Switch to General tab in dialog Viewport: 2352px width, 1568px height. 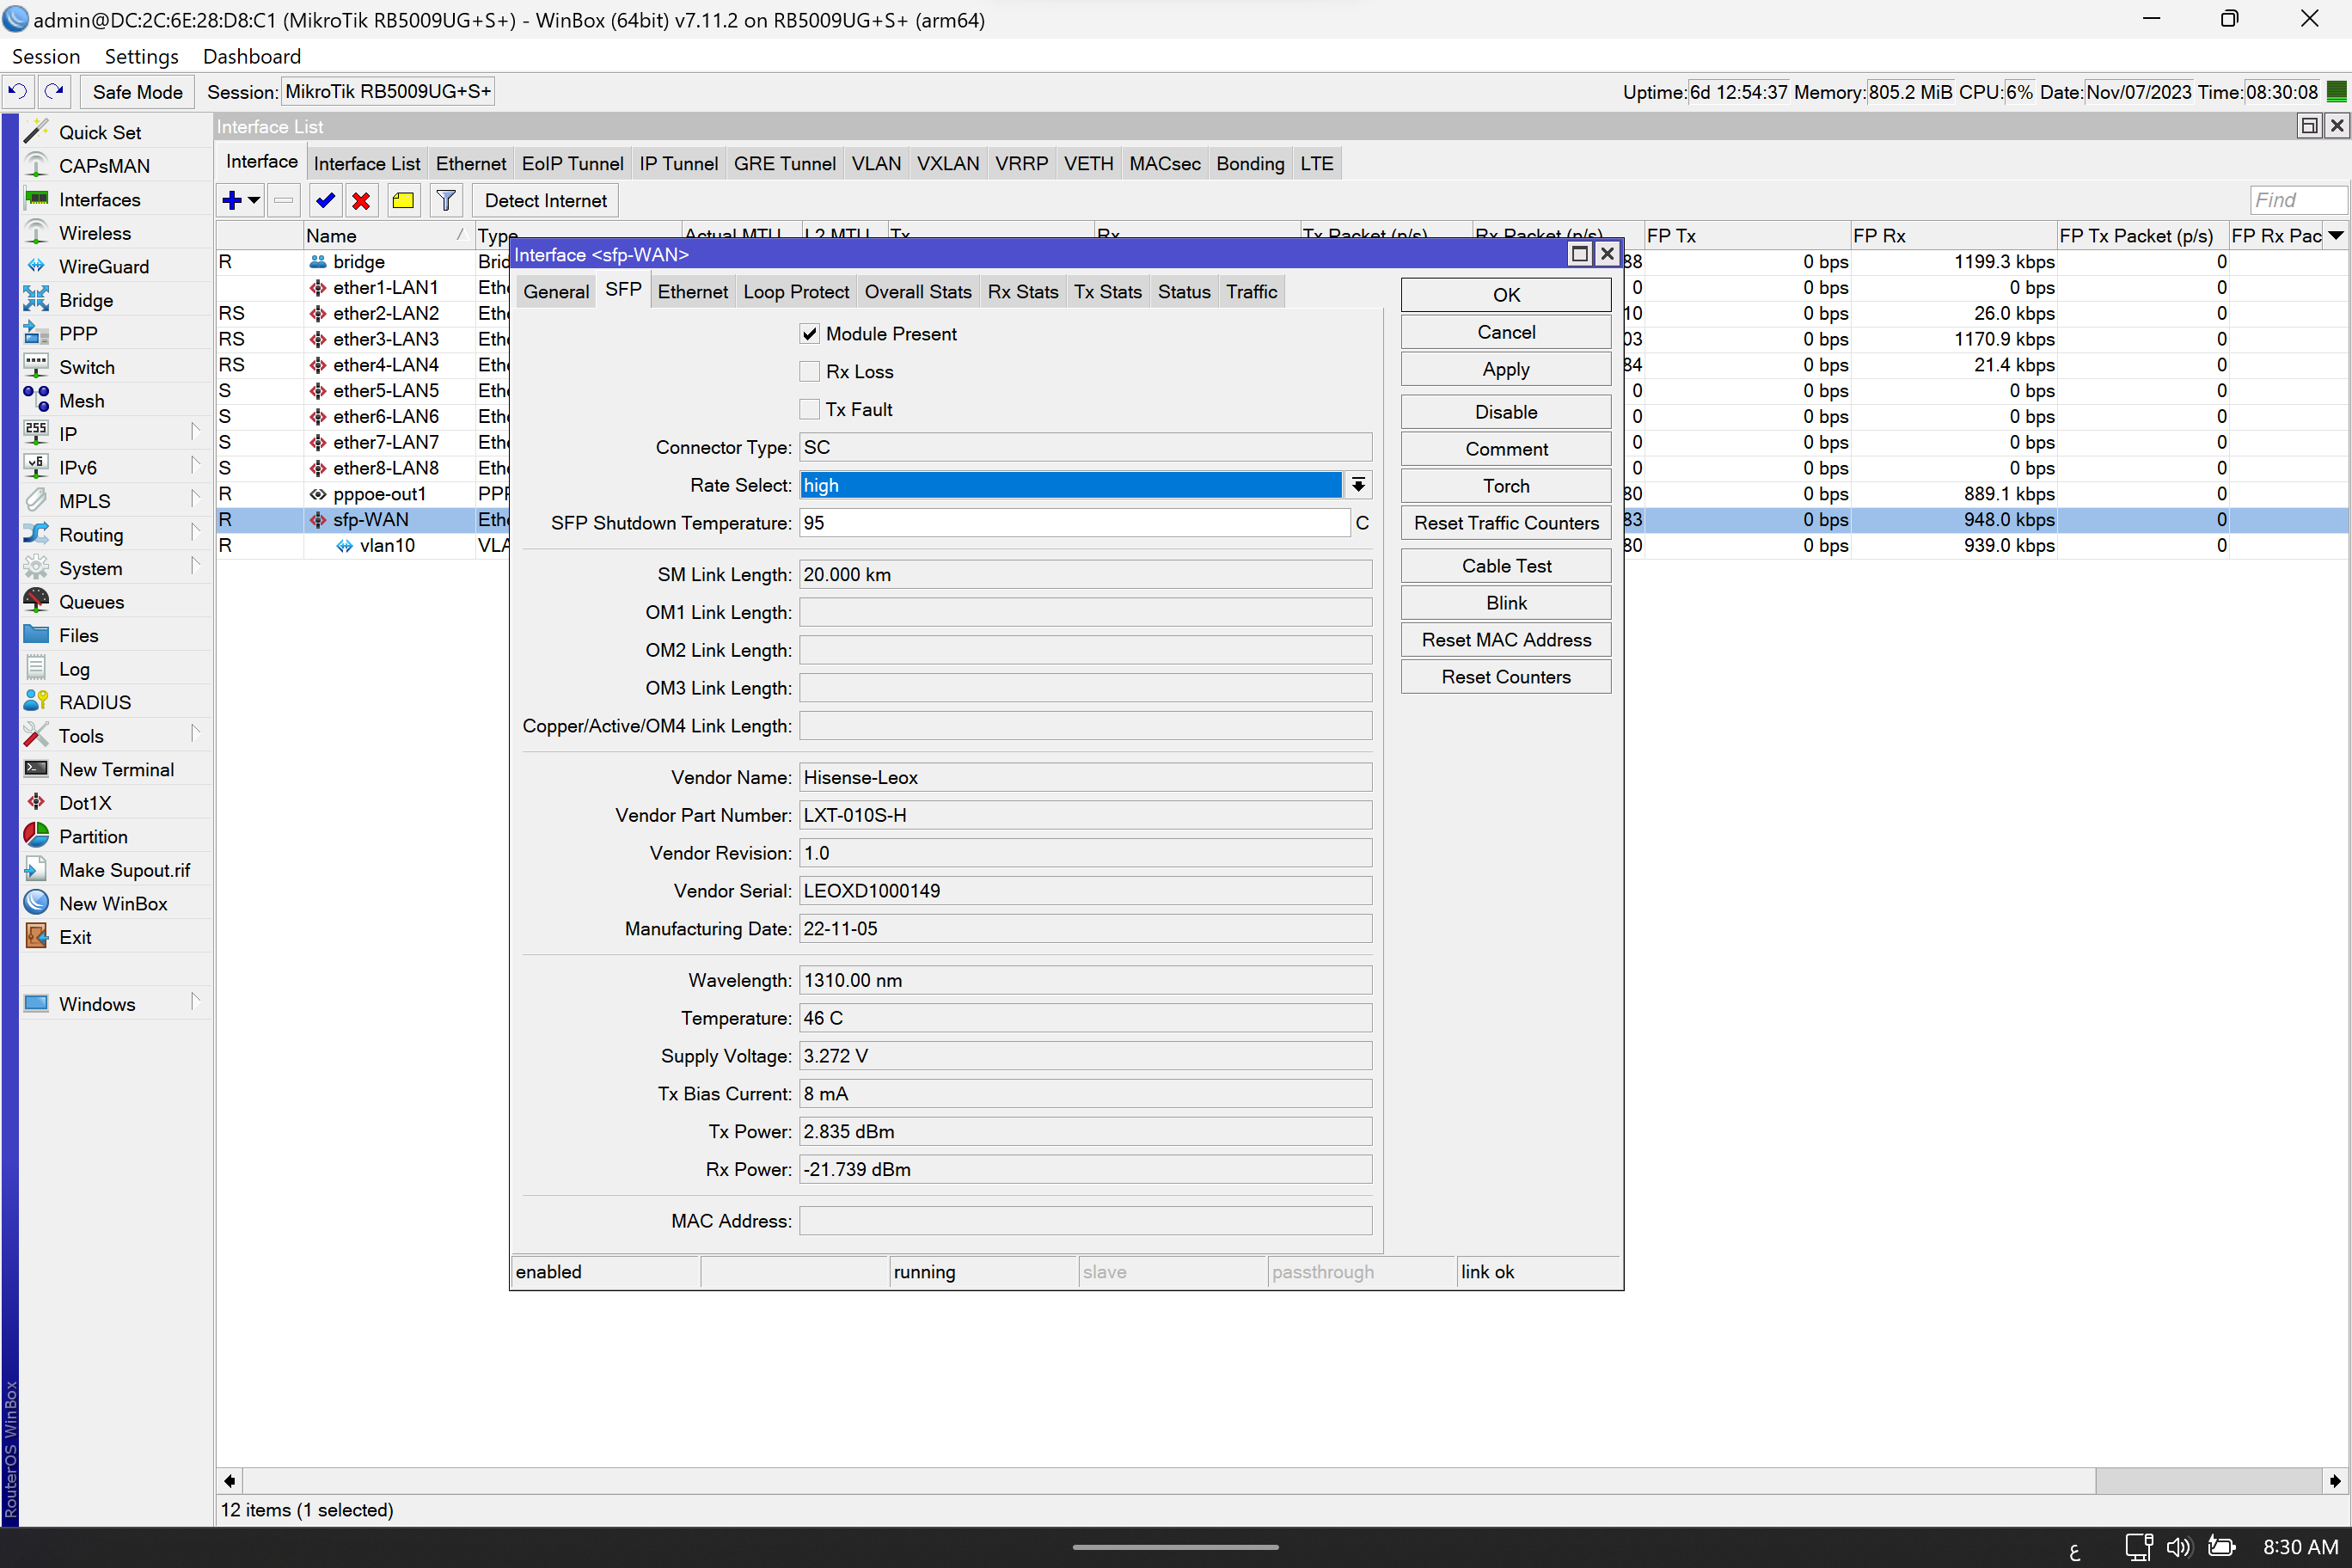coord(556,291)
